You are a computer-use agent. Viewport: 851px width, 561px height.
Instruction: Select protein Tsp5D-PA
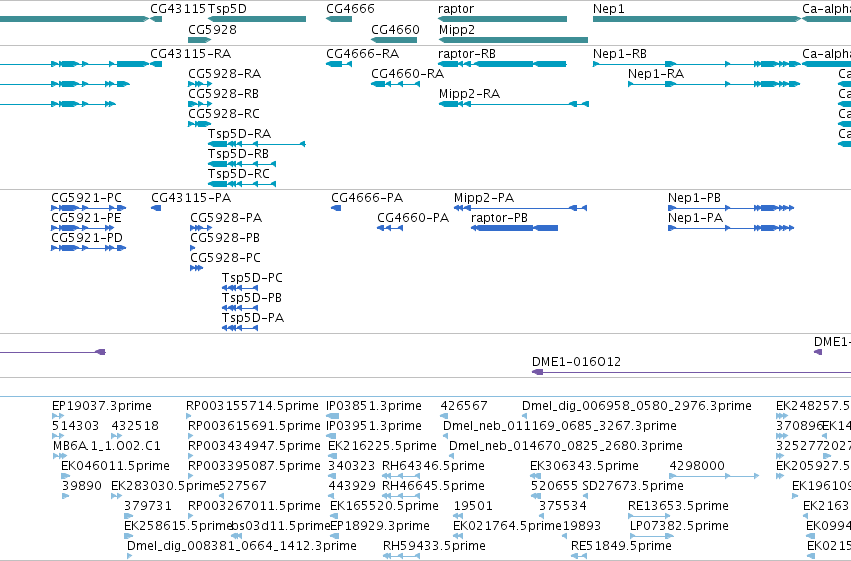click(240, 328)
